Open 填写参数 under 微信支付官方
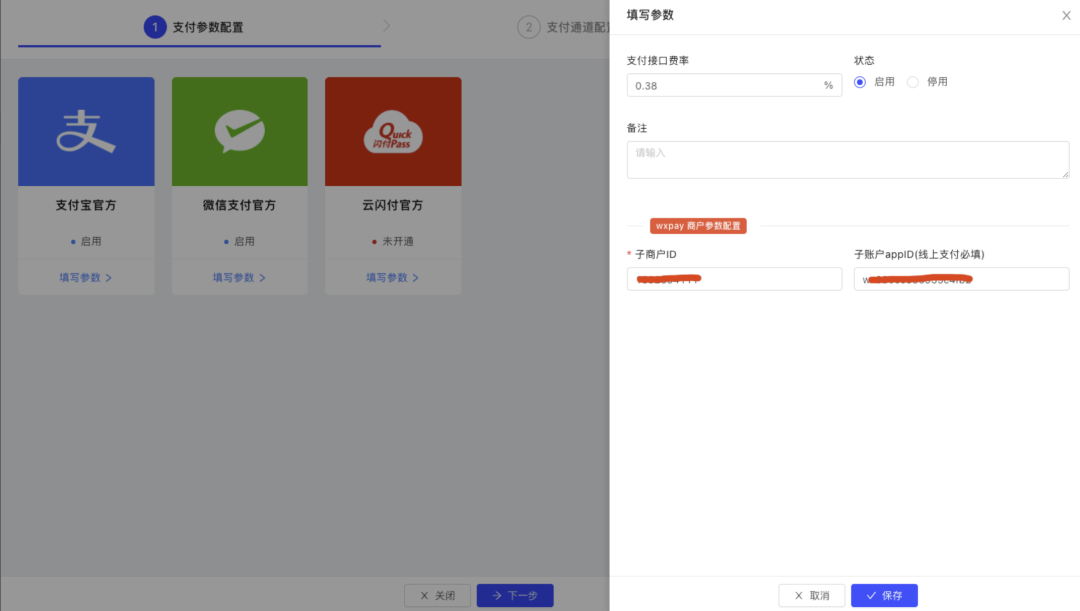This screenshot has width=1080, height=611. pos(239,277)
